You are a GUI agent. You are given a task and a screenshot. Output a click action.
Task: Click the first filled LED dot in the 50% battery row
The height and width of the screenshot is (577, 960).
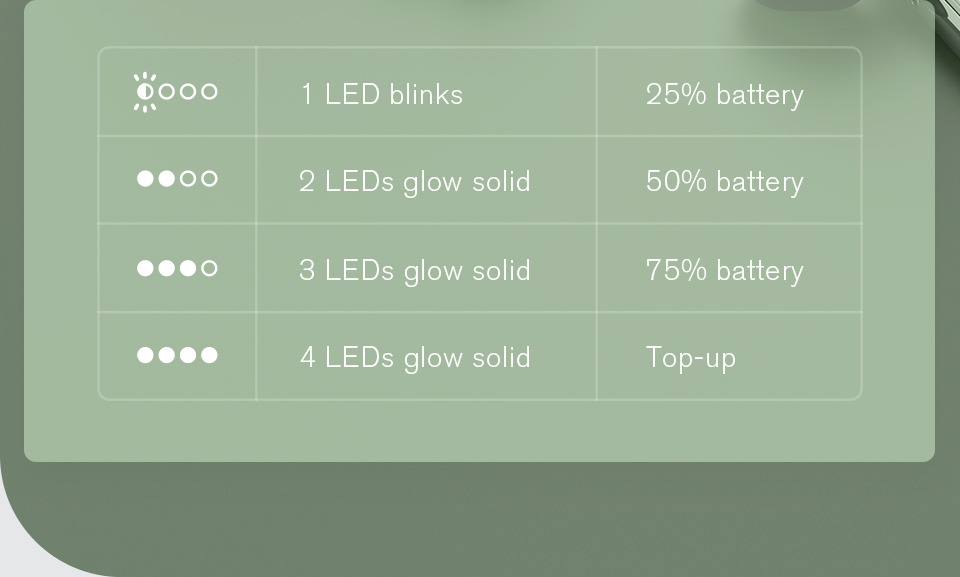click(x=145, y=178)
